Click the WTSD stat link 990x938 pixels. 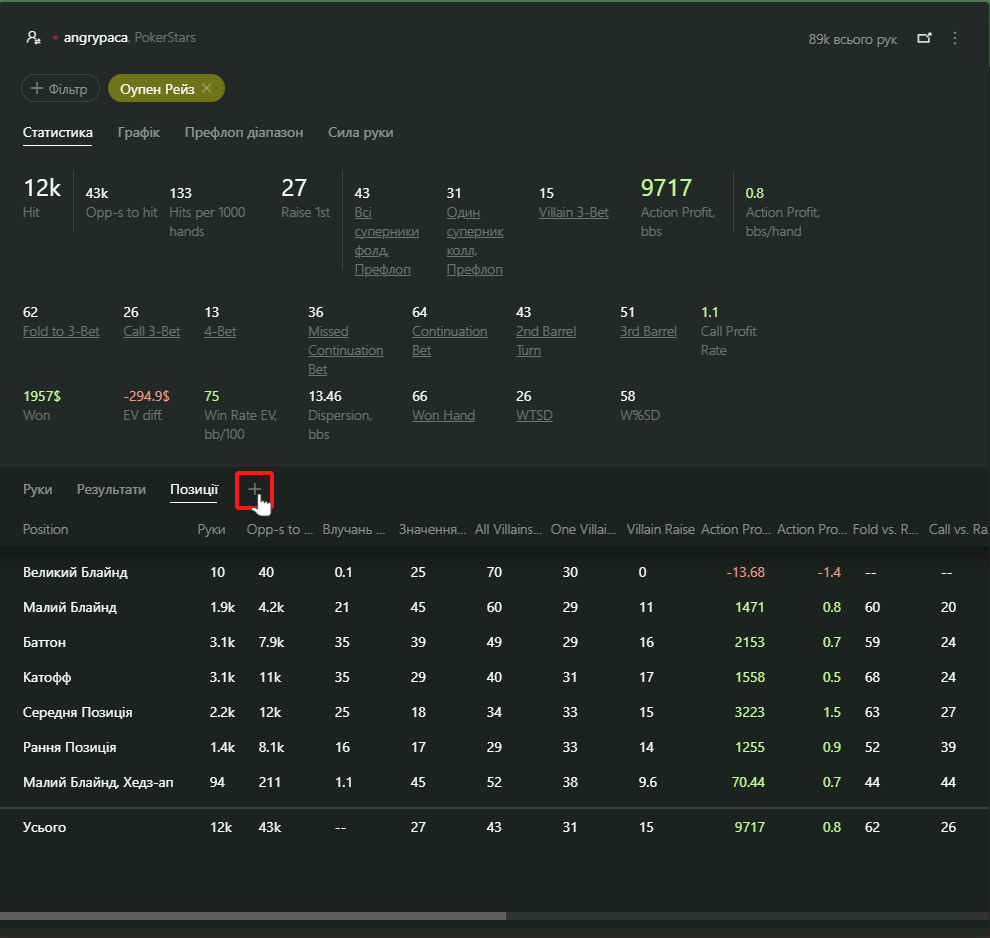[x=534, y=415]
